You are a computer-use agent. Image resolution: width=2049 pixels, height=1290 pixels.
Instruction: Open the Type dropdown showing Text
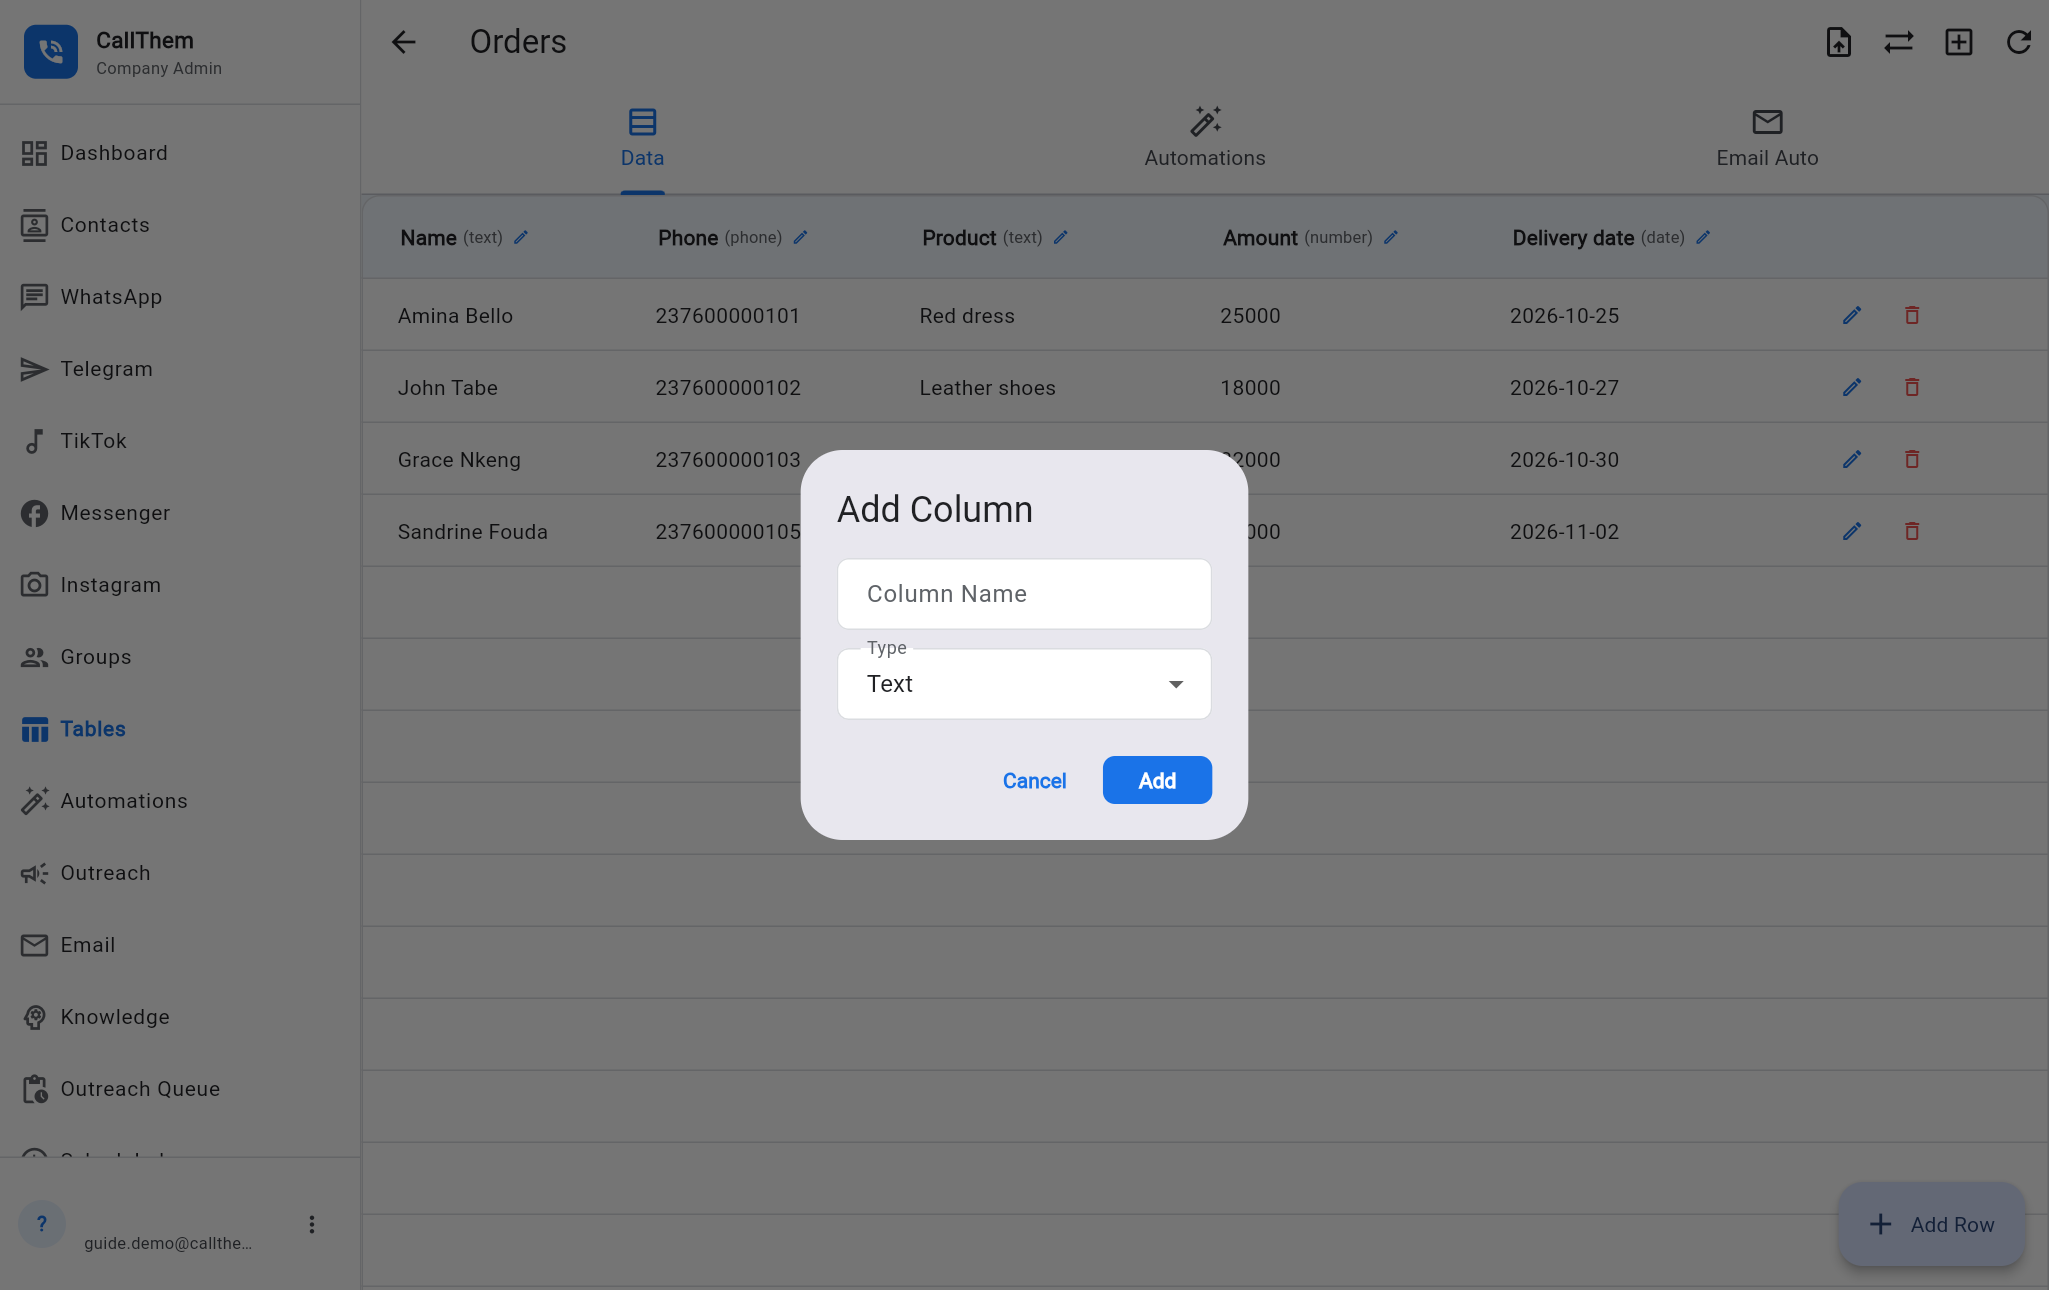1024,684
